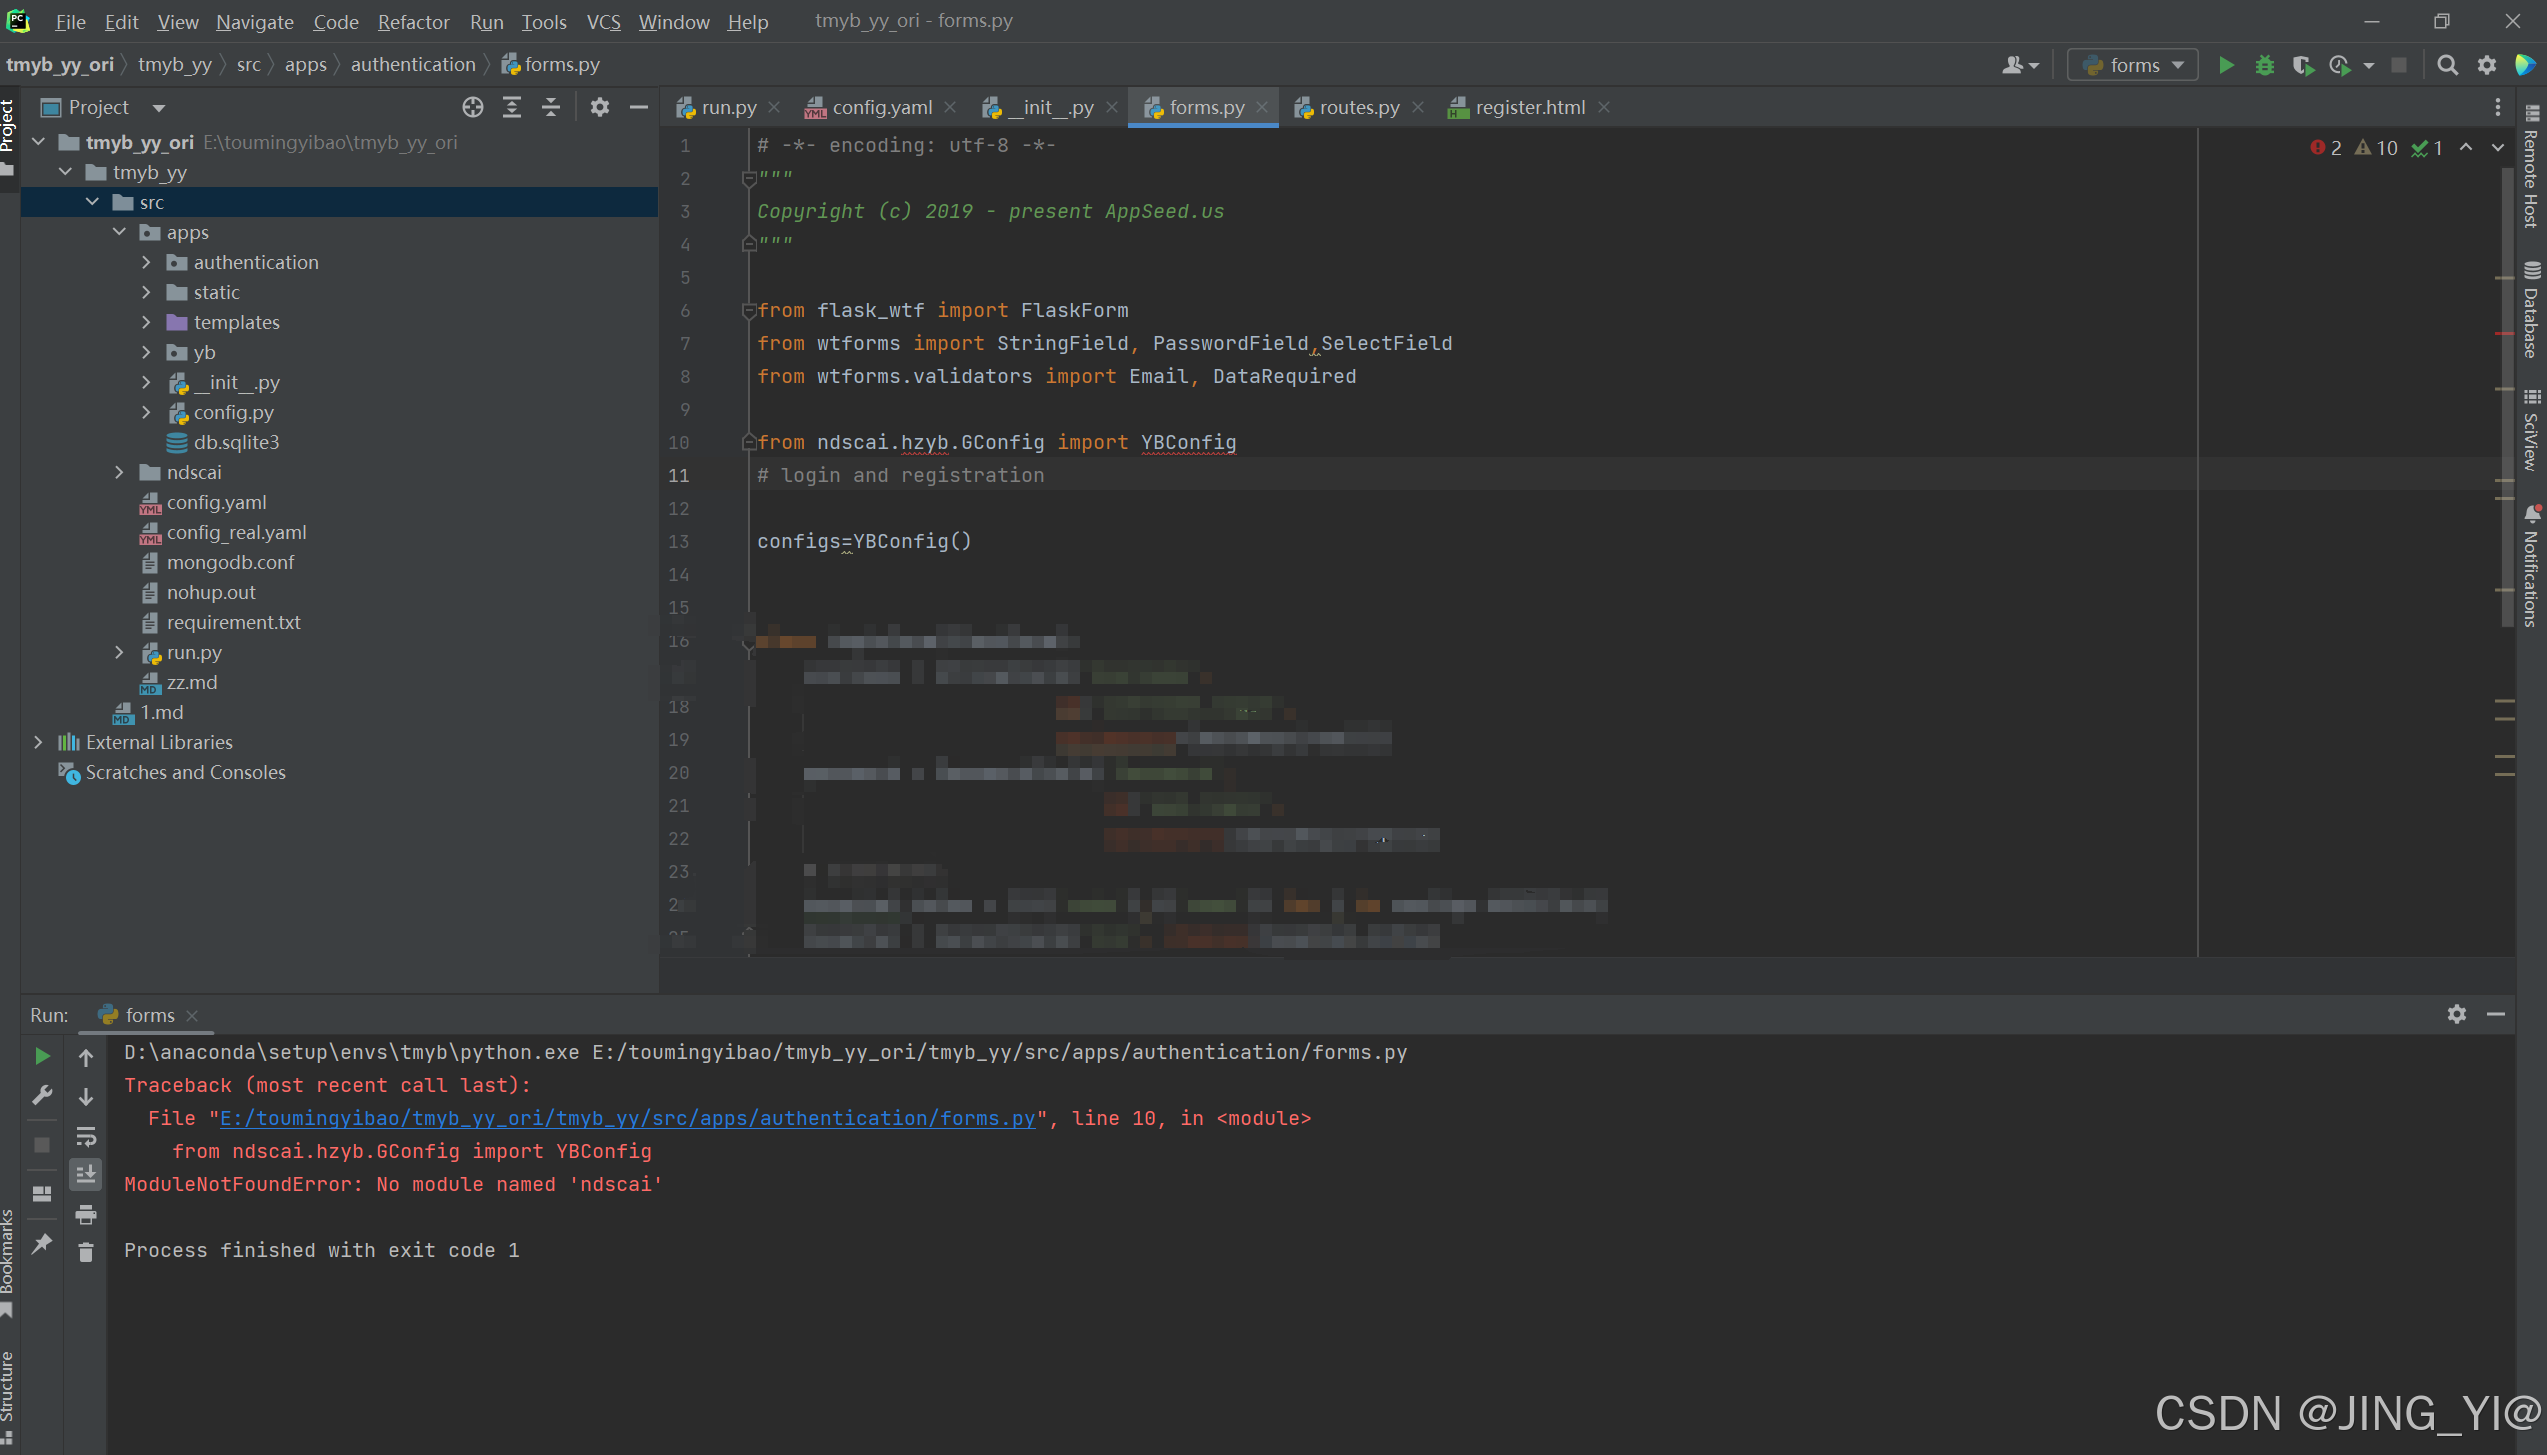Open Search Everywhere magnifier icon
The image size is (2547, 1455).
click(x=2448, y=65)
